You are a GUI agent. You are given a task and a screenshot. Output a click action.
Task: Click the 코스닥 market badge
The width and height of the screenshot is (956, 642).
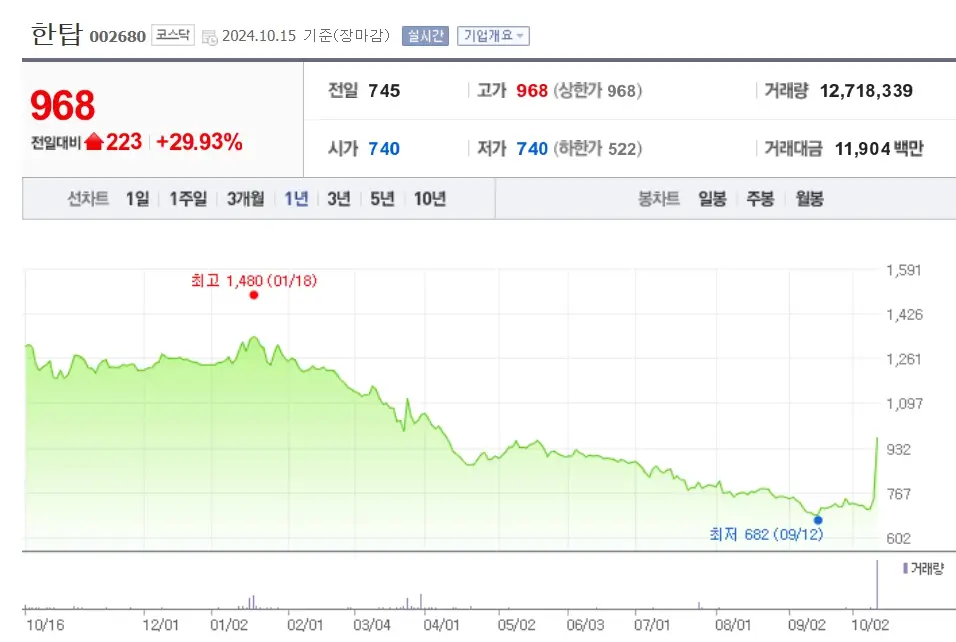[x=172, y=35]
